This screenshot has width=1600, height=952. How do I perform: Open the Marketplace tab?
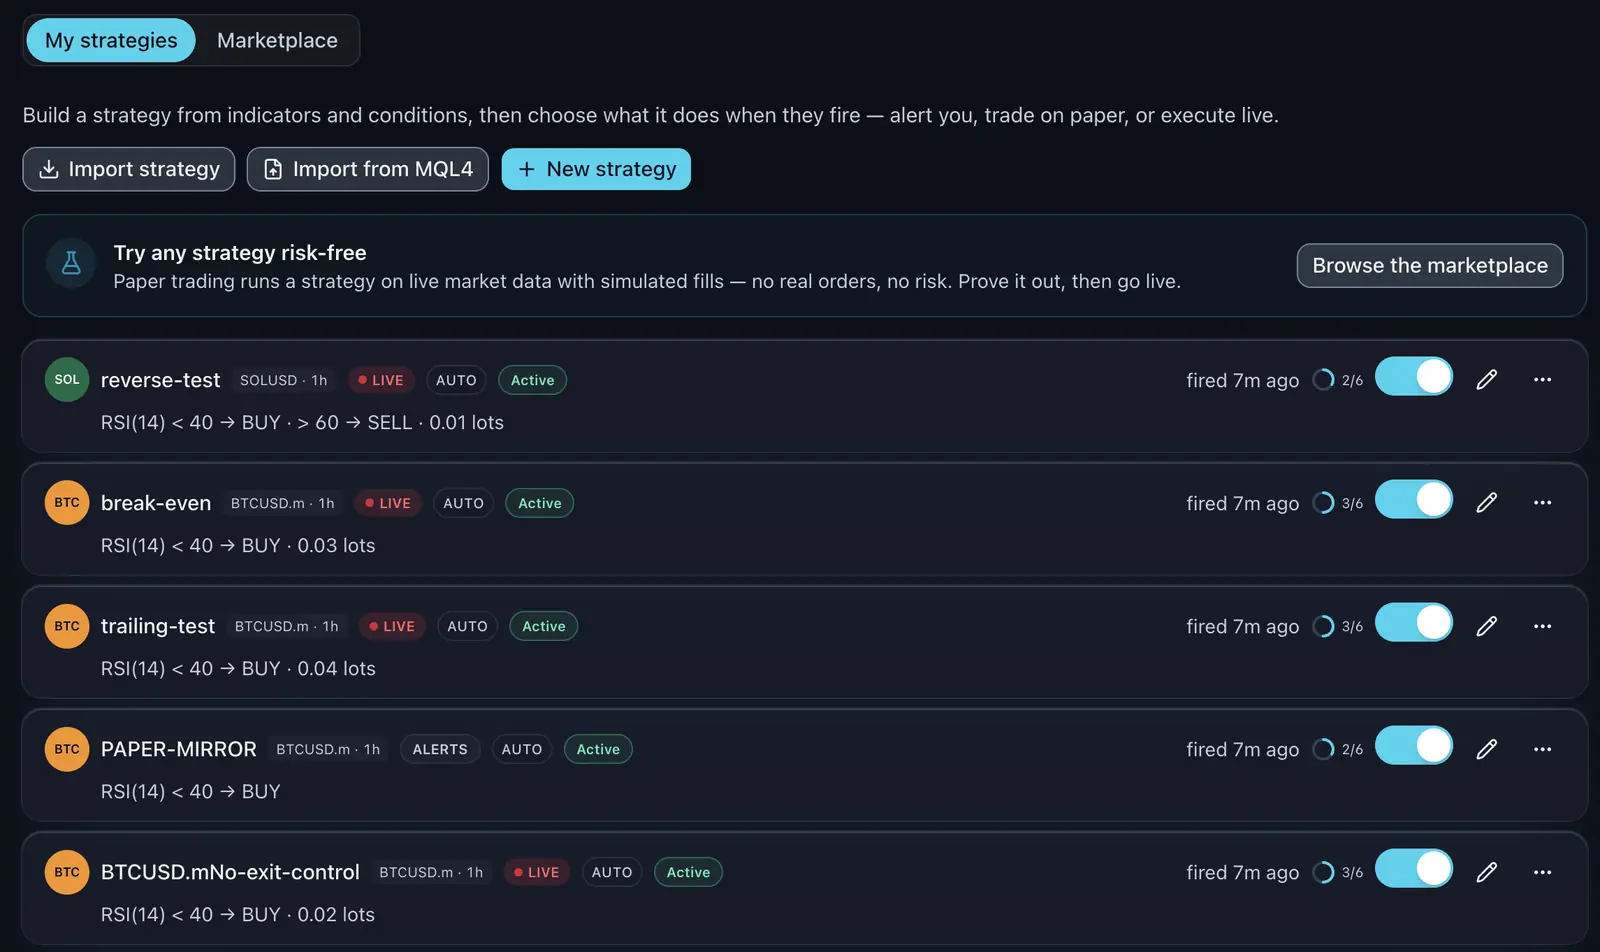pos(277,40)
